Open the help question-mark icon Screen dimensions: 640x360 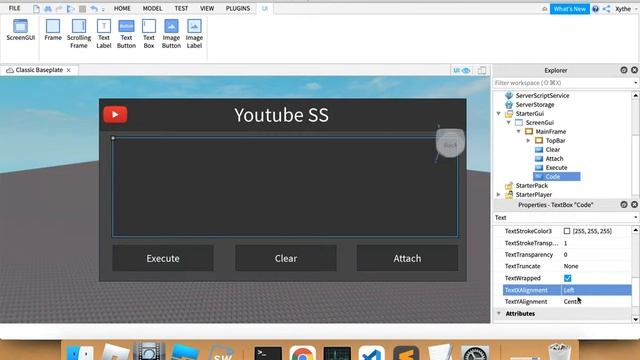(x=596, y=9)
